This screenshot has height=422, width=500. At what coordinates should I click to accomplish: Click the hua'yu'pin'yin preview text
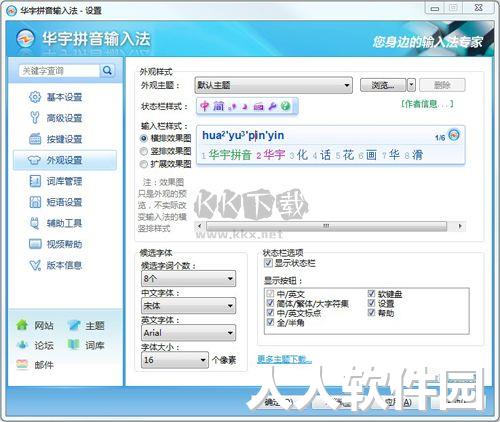pos(243,135)
